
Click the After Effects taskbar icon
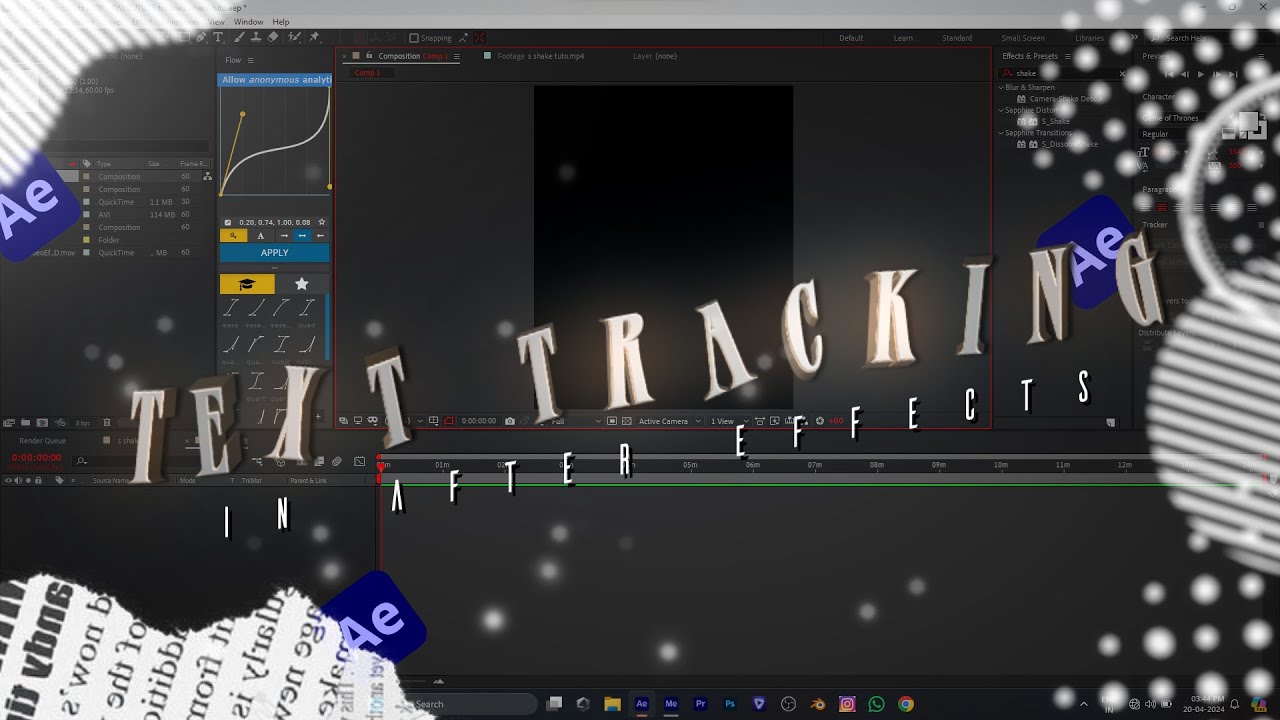[642, 704]
